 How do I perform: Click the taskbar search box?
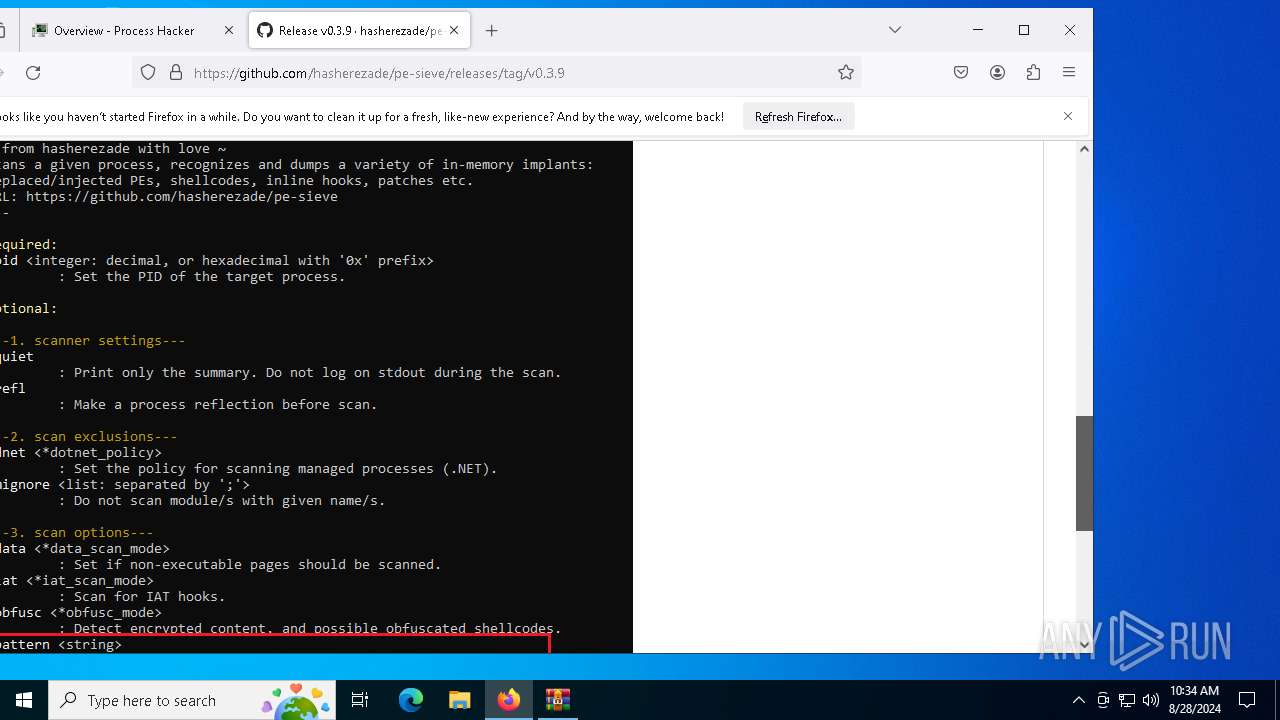[194, 700]
